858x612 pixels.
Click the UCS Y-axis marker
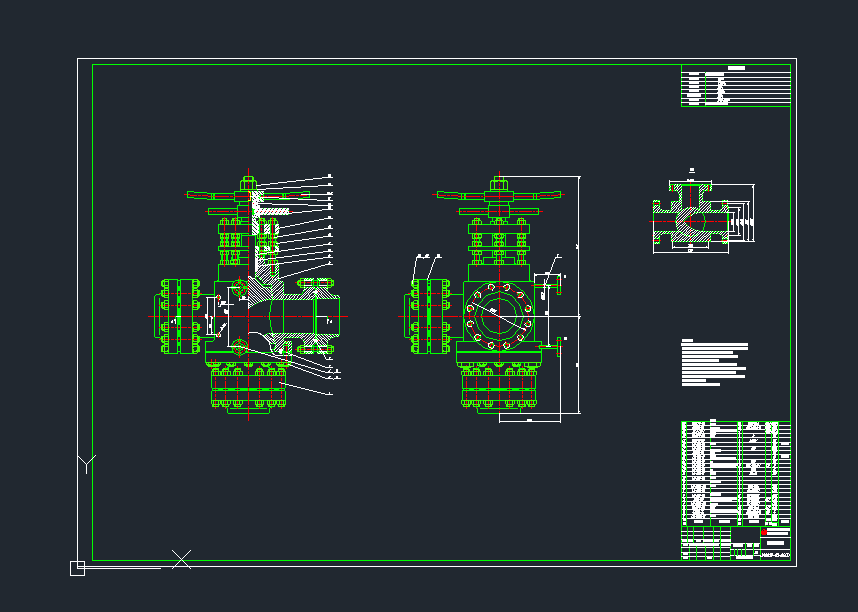pos(87,463)
